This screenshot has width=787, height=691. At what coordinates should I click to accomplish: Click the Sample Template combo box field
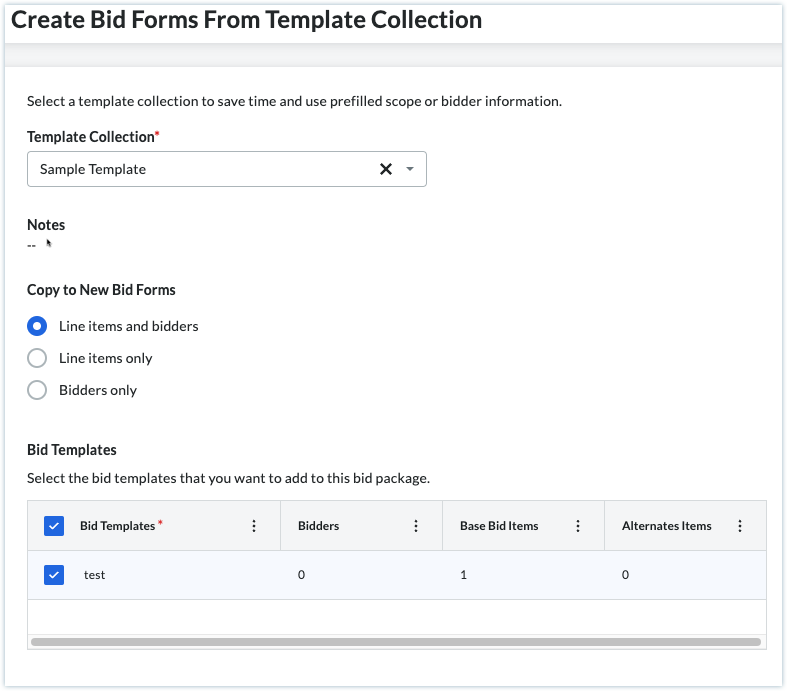click(x=200, y=170)
